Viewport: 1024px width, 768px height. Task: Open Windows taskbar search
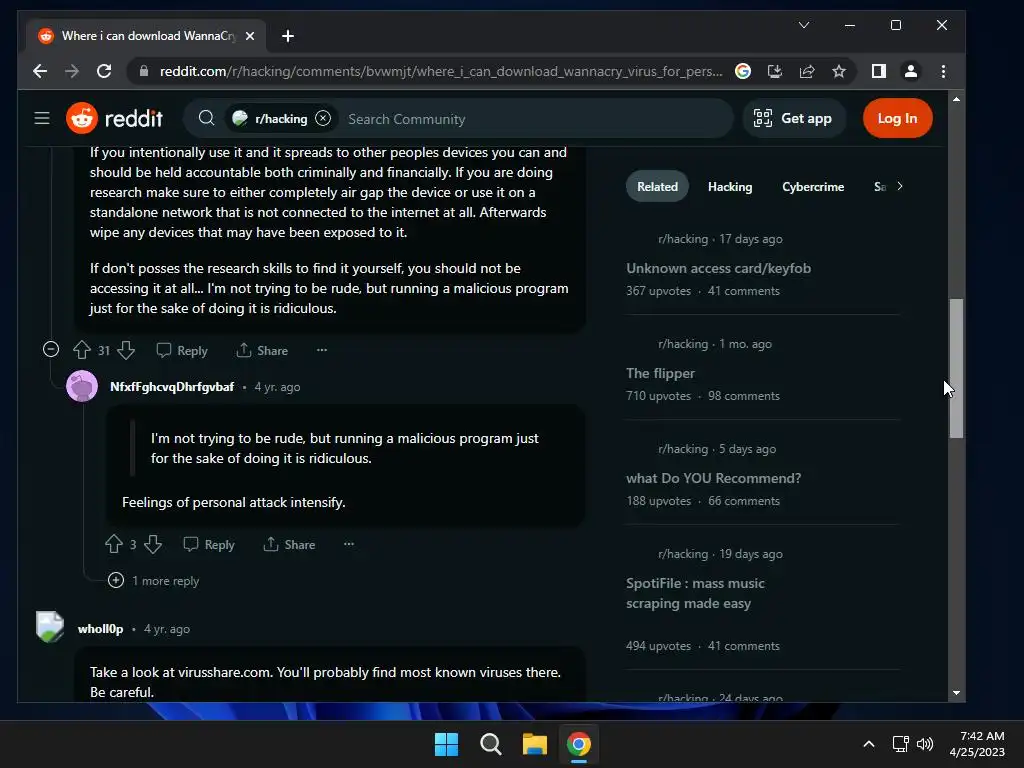point(490,744)
